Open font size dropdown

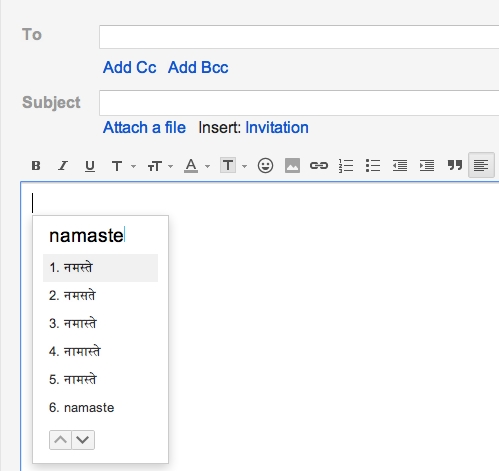[160, 166]
